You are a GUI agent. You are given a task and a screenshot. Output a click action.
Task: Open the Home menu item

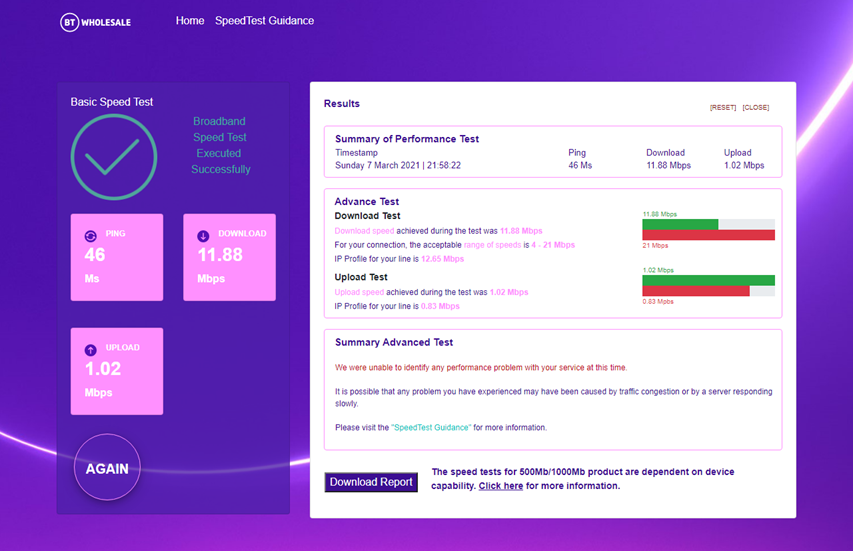tap(190, 21)
